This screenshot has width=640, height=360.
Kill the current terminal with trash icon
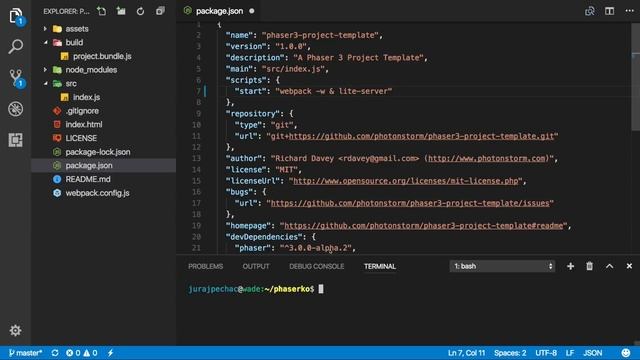click(589, 266)
